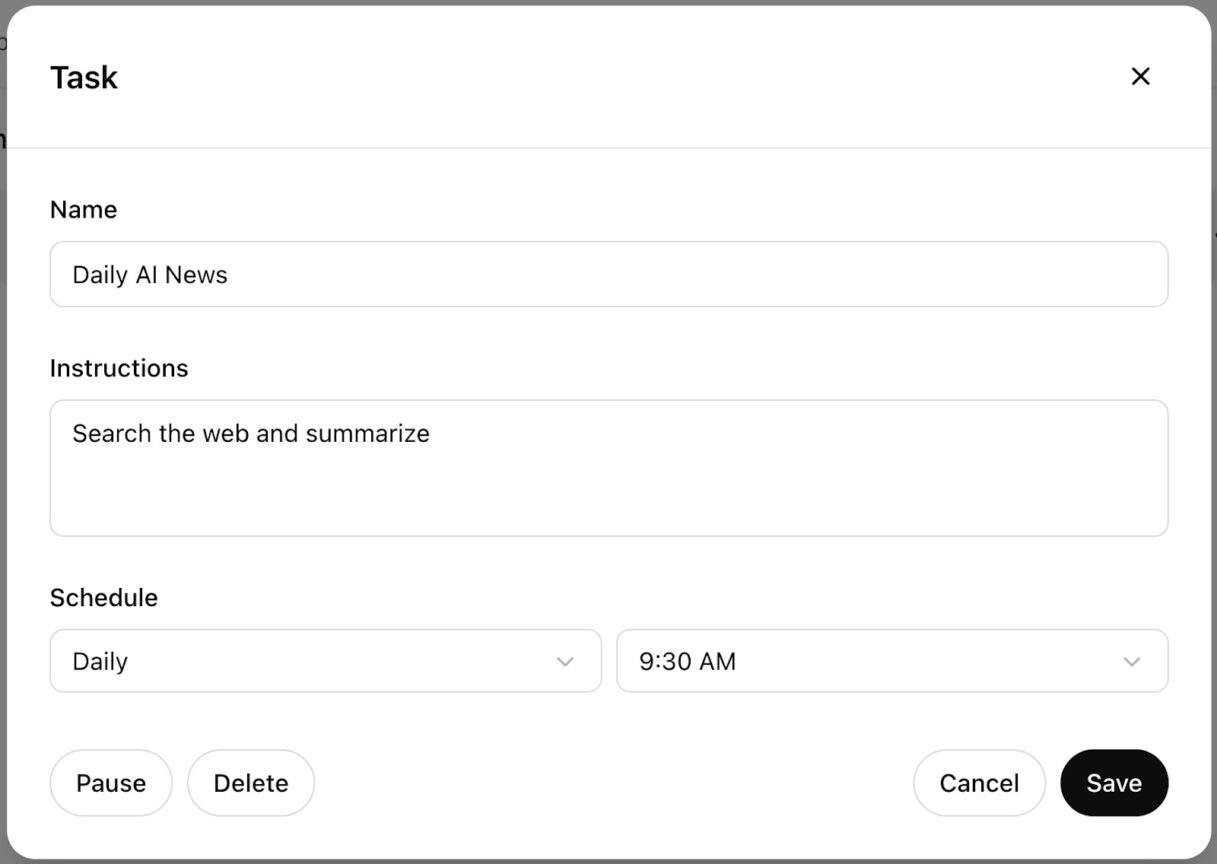Select the task name text Daily AI News
Image resolution: width=1217 pixels, height=864 pixels.
click(148, 274)
